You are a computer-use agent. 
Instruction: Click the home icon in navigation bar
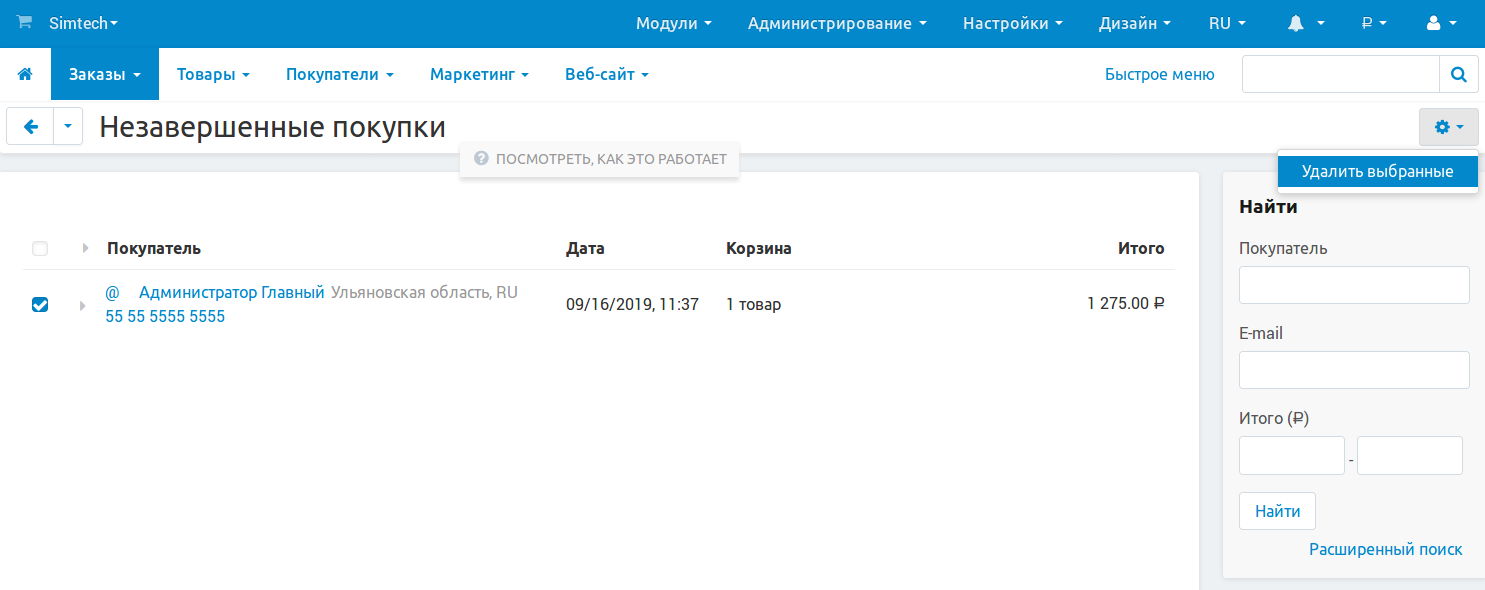click(x=25, y=74)
